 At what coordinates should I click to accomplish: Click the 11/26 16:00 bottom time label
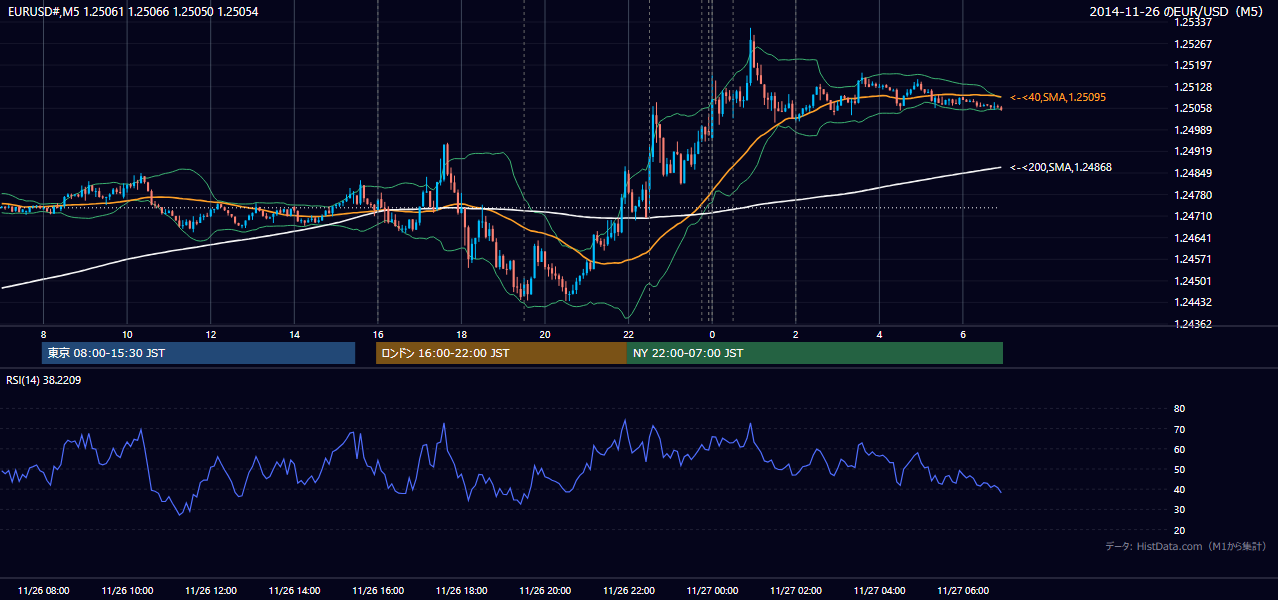point(378,591)
